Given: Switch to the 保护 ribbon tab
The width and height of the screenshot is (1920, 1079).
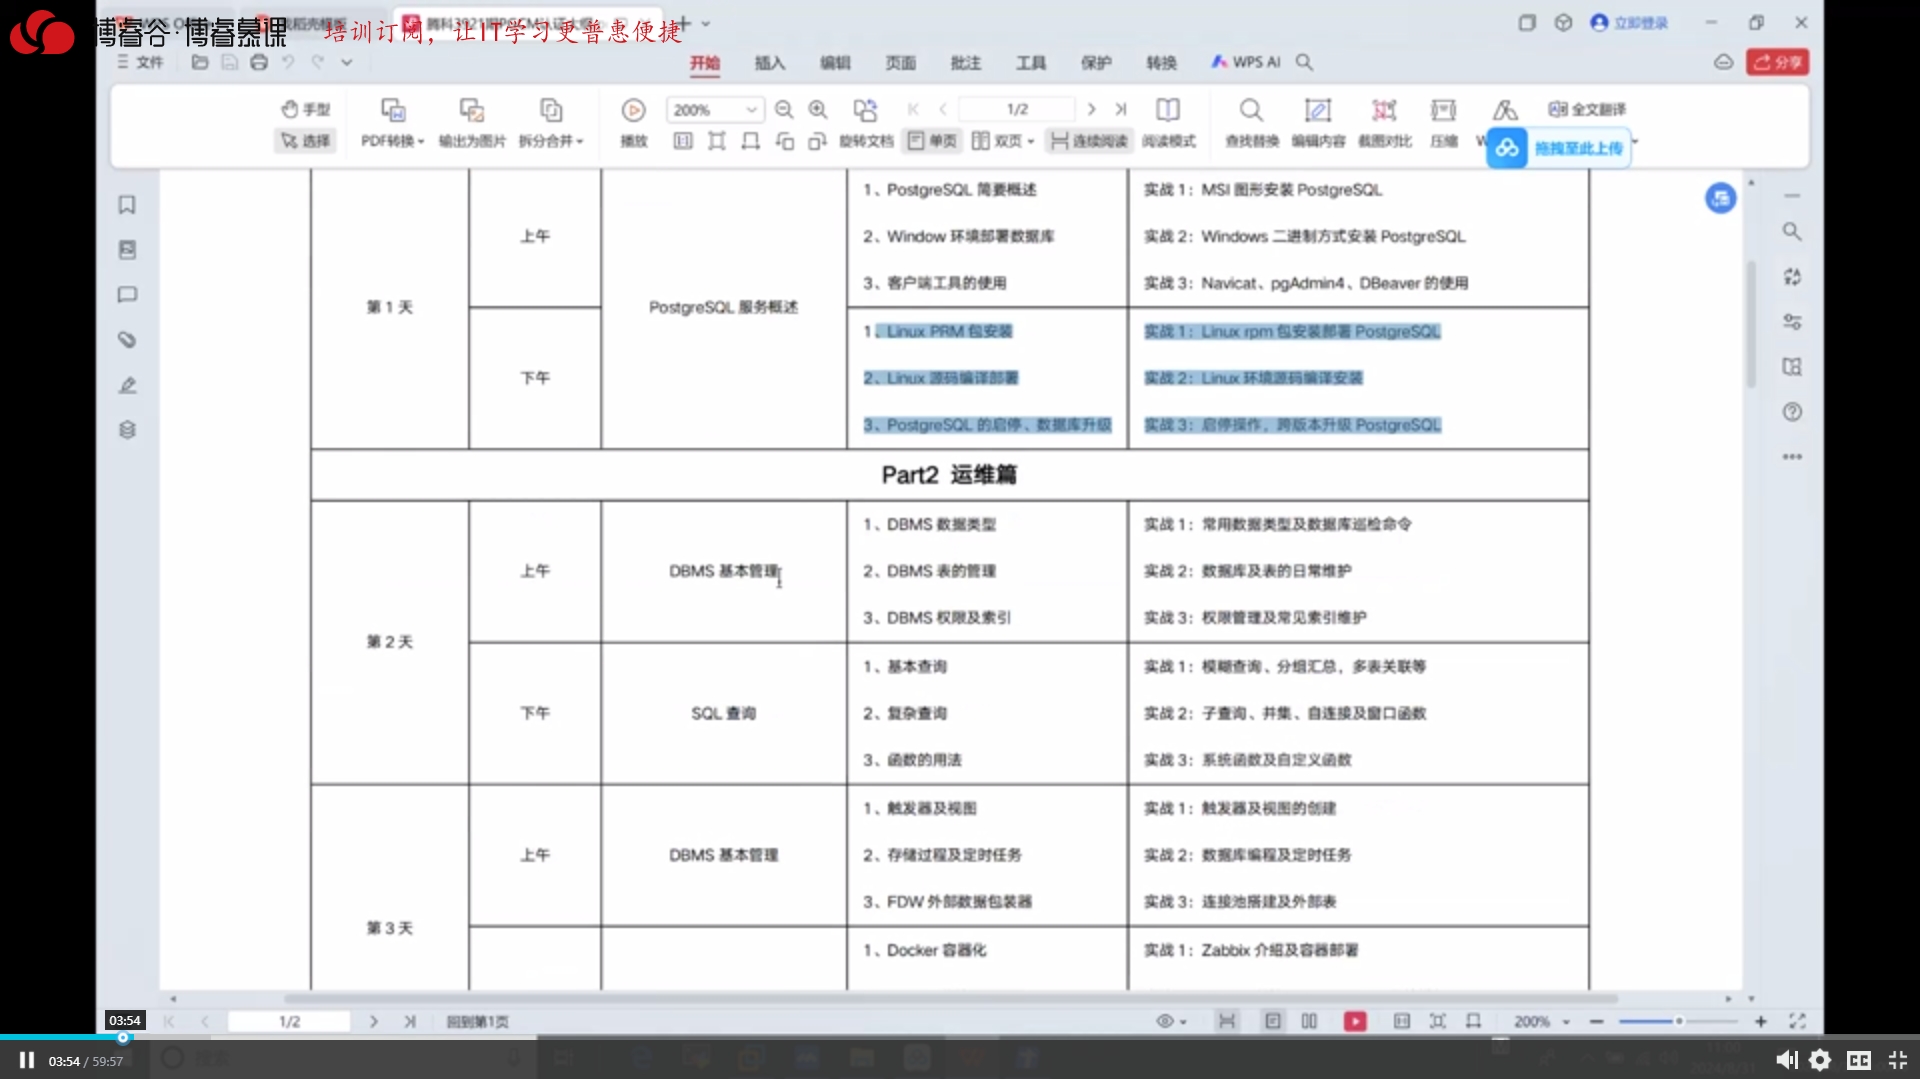Looking at the screenshot, I should tap(1096, 62).
